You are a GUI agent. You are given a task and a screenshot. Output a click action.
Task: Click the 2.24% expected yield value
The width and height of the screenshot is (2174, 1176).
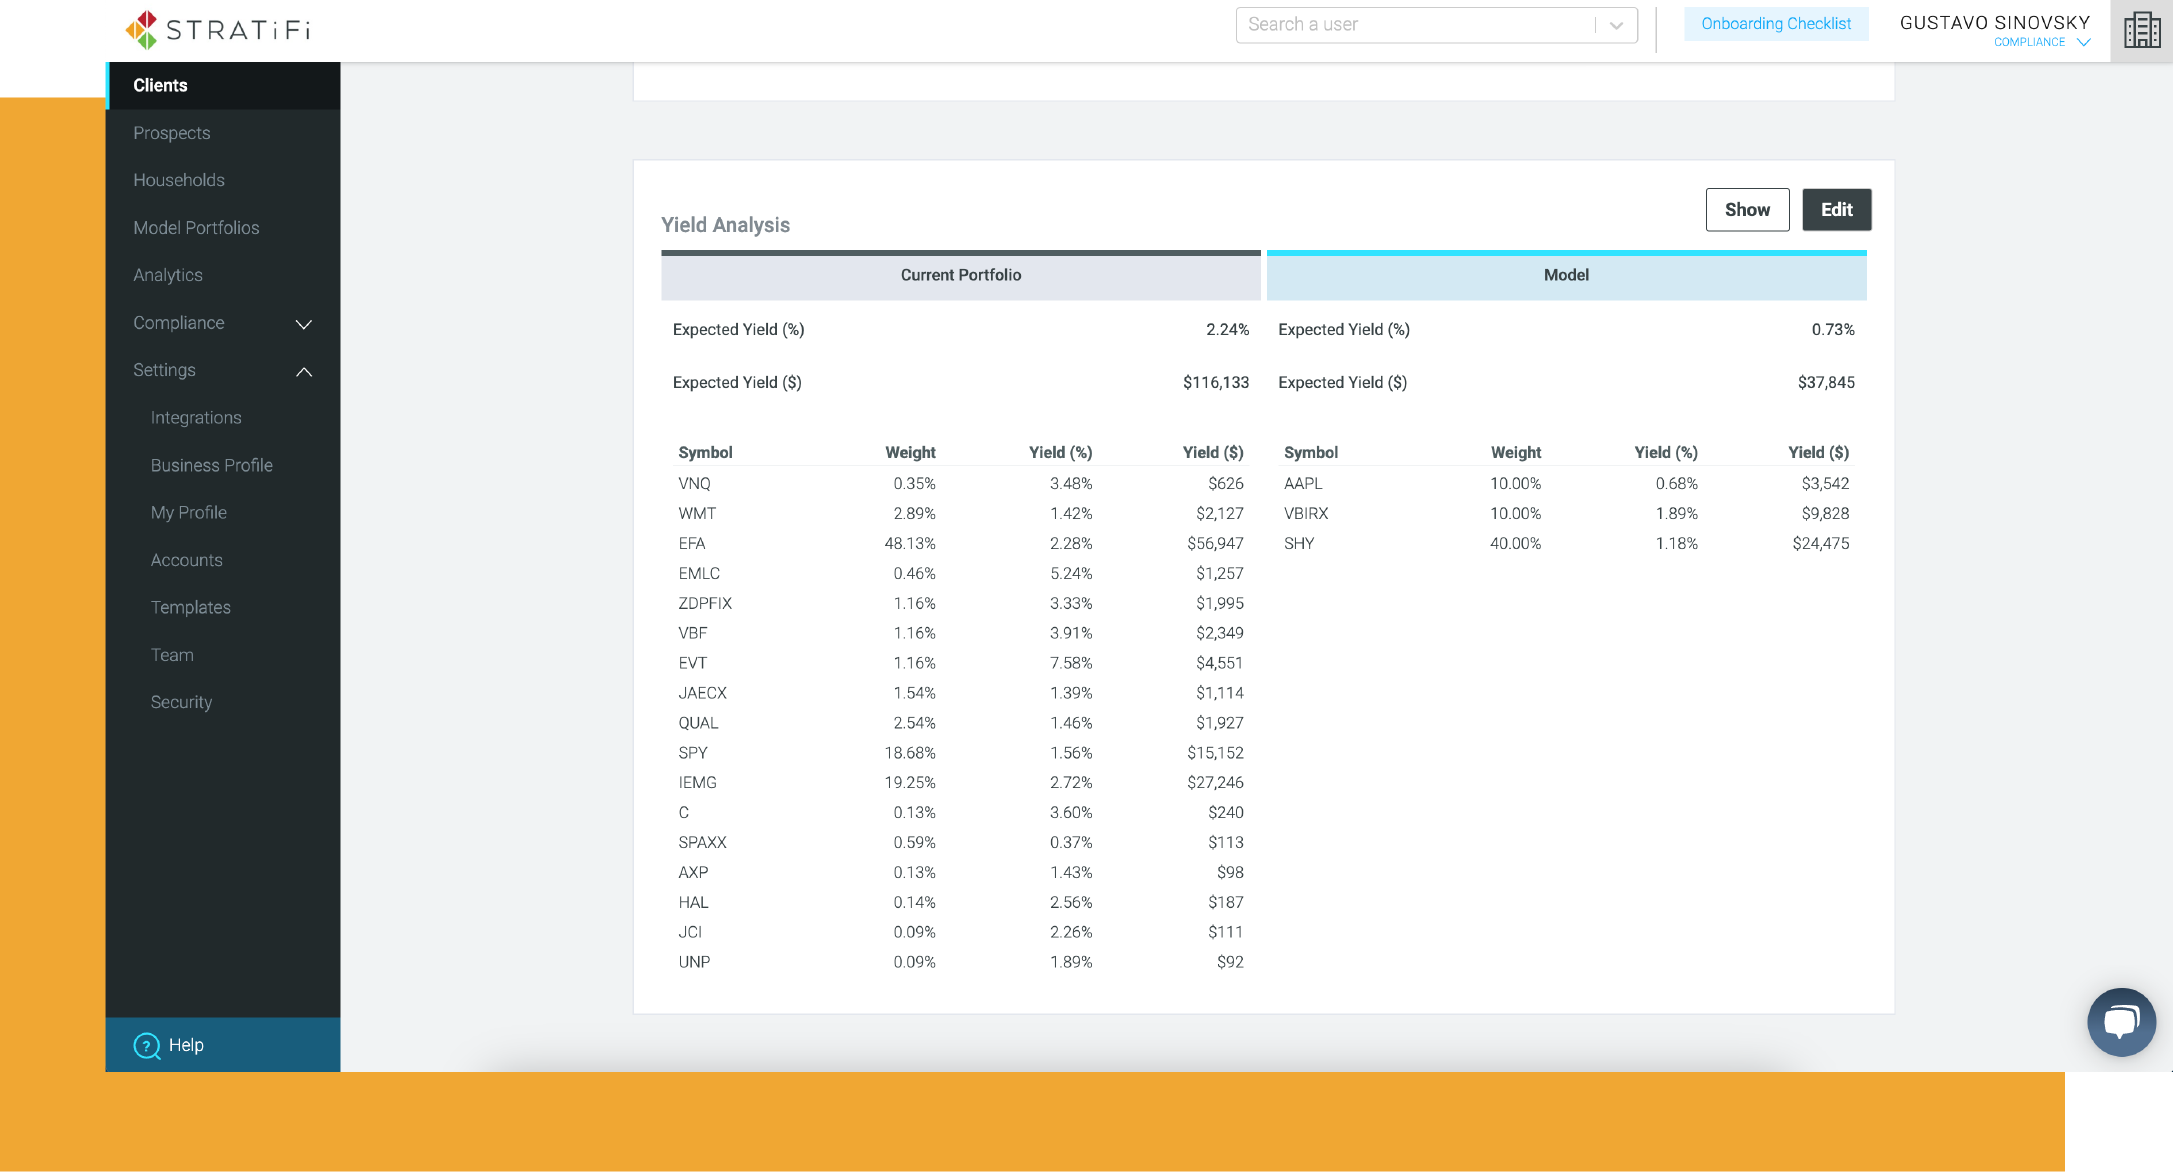(1227, 330)
